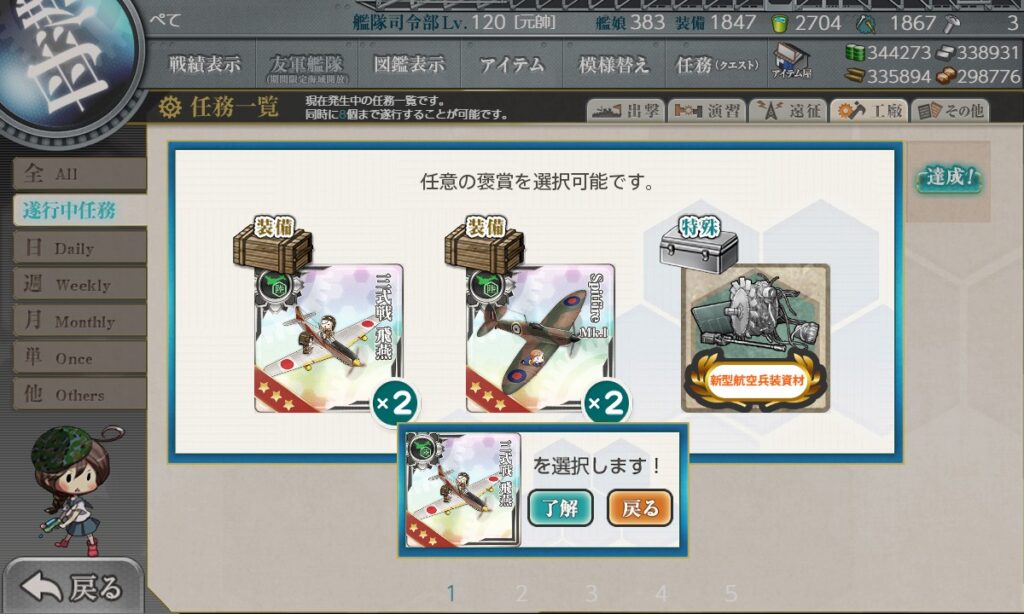Cancel selection with orange 戻る button
1024x614 pixels.
point(640,508)
